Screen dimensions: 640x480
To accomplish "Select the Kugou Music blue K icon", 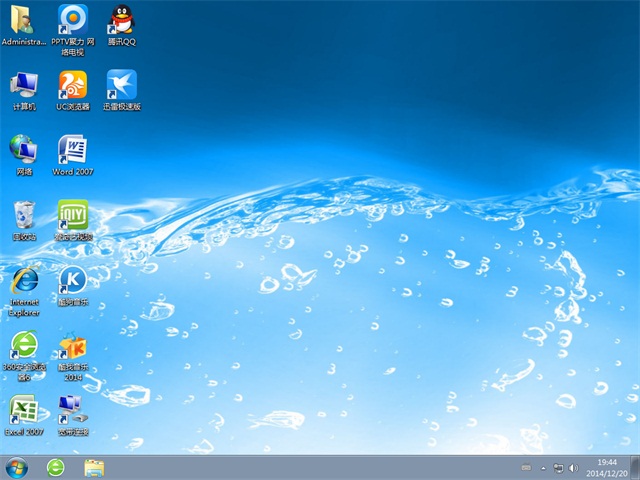I will pyautogui.click(x=72, y=280).
